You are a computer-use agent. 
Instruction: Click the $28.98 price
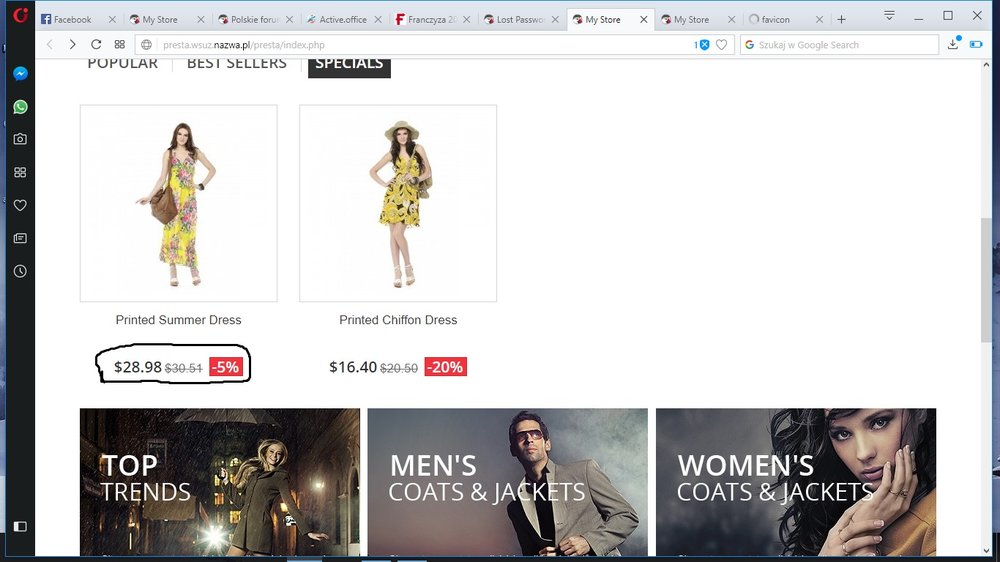click(x=138, y=367)
